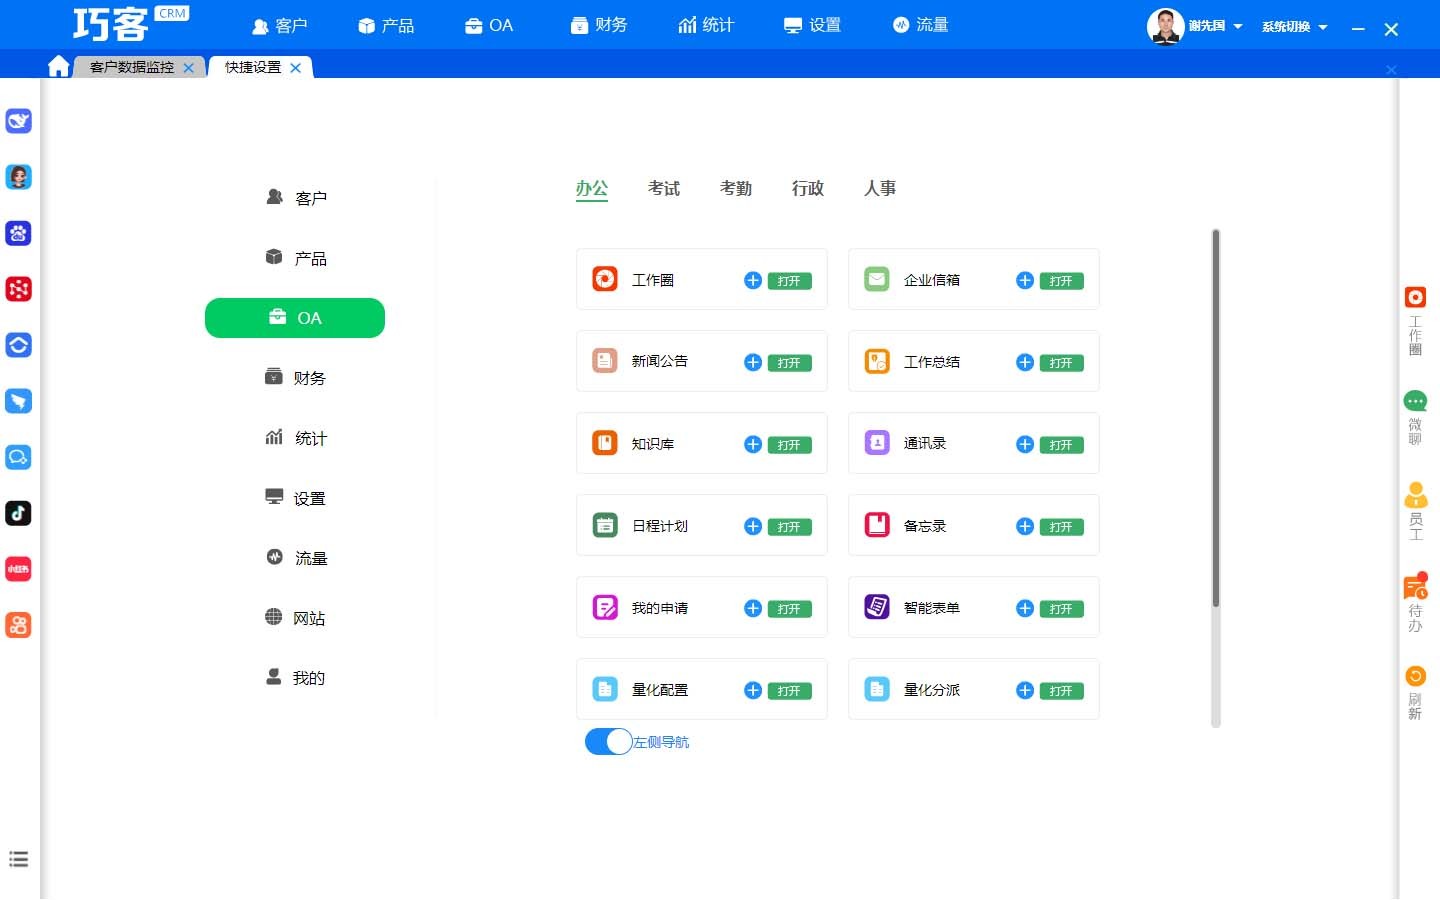
Task: Open the 财务 top menu
Action: pos(599,25)
